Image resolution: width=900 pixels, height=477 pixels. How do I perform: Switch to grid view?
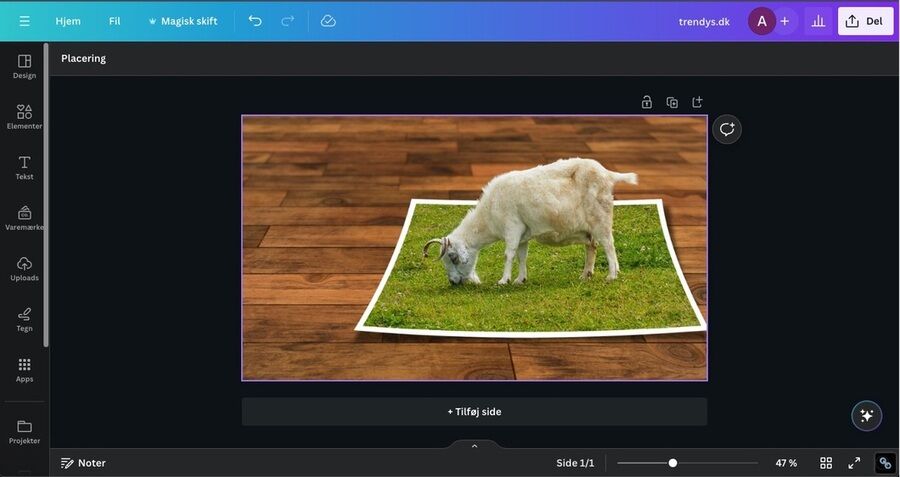click(x=826, y=463)
